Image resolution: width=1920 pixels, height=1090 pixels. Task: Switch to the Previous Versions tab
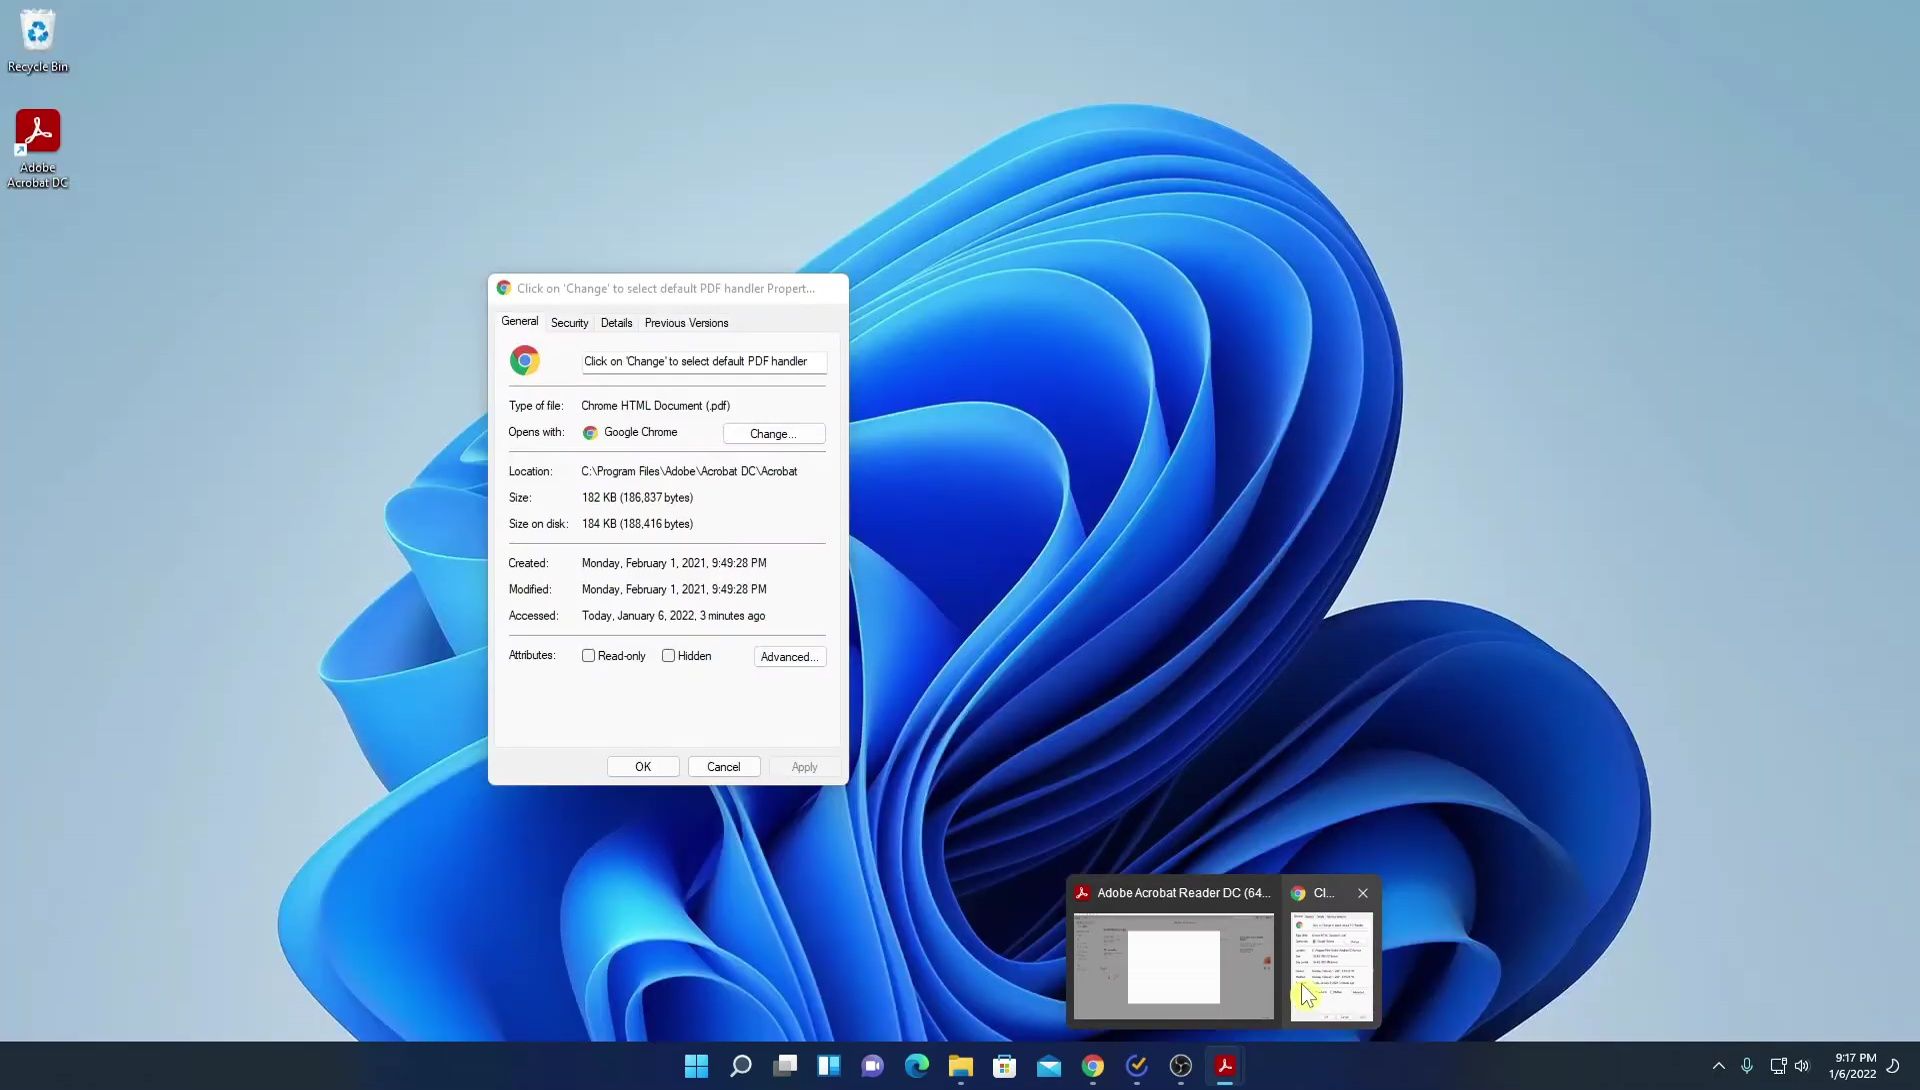(687, 323)
